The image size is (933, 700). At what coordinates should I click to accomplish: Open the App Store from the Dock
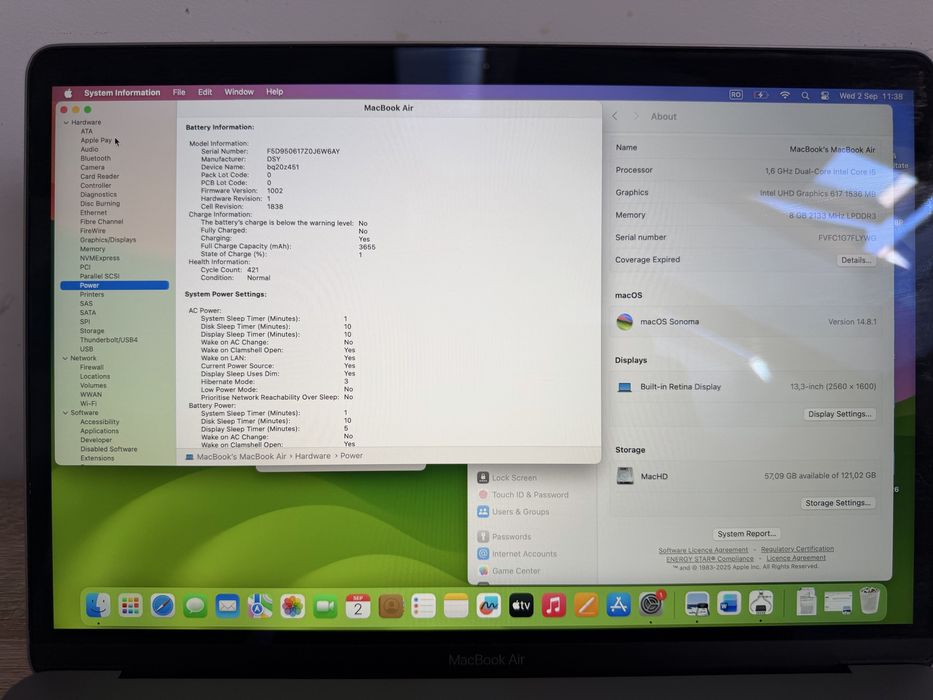click(619, 606)
